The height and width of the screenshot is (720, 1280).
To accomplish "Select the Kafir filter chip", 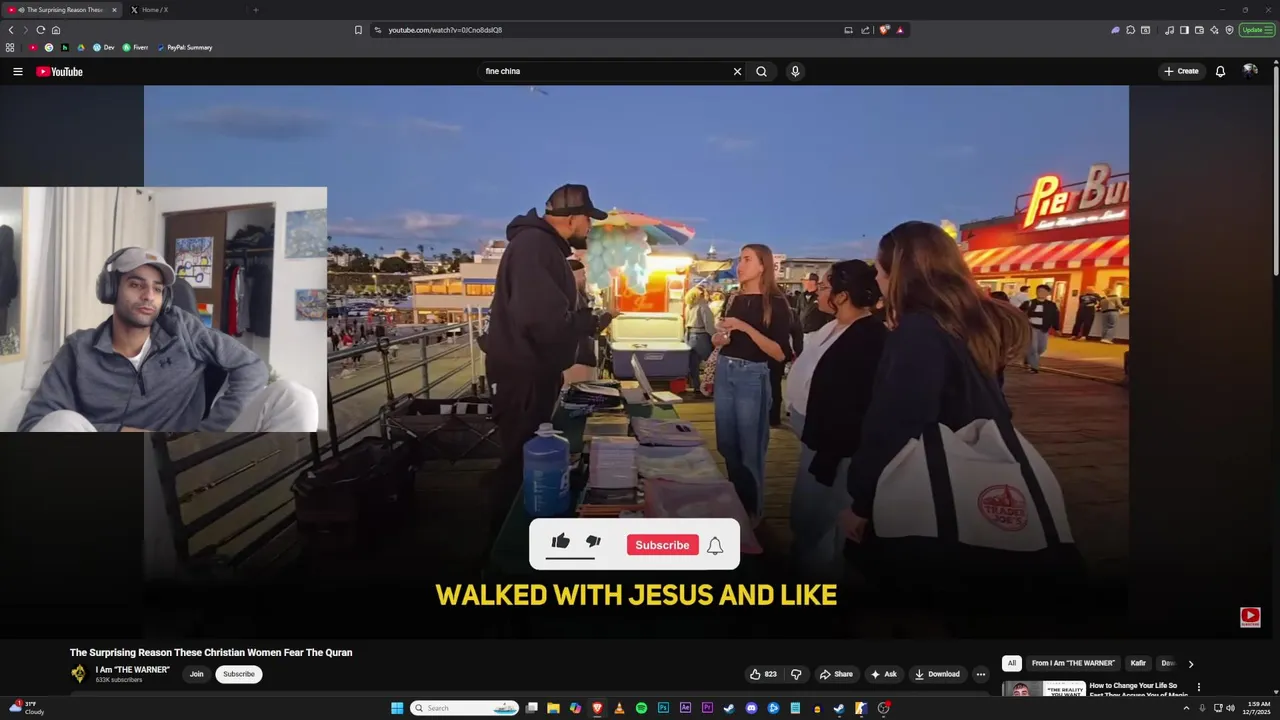I will 1138,663.
